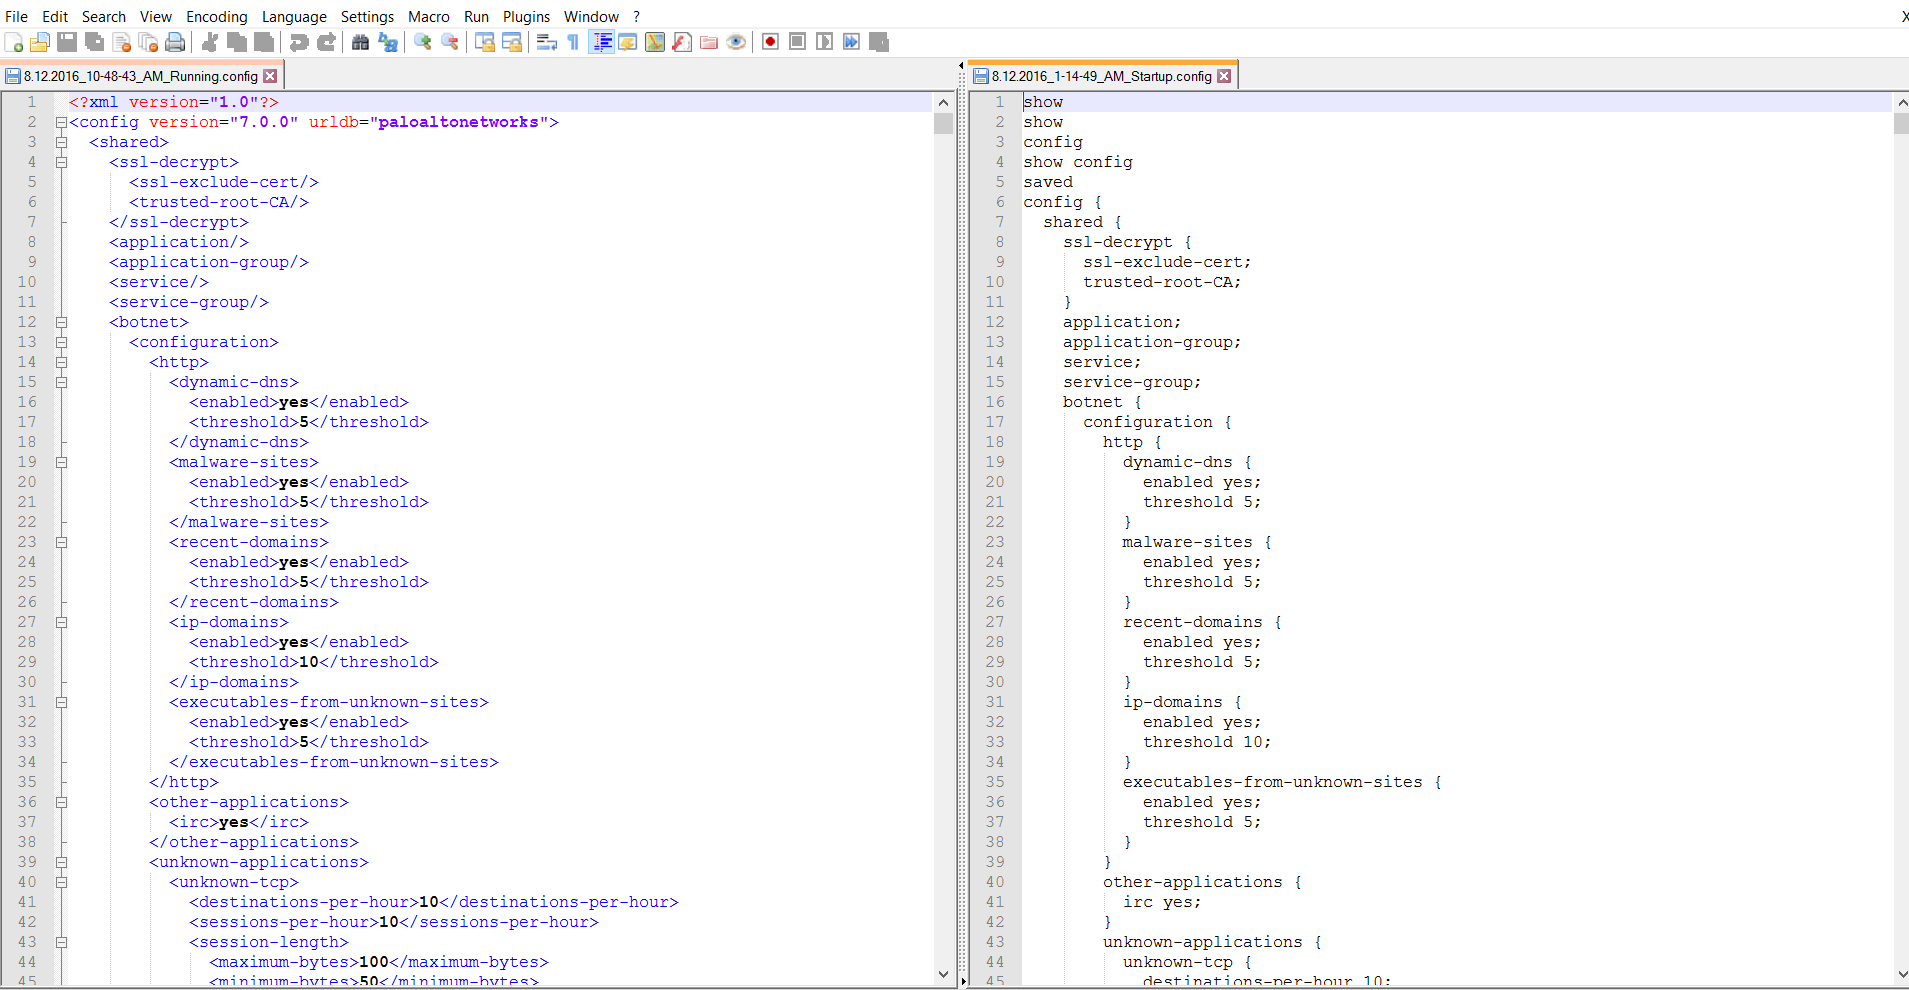Image resolution: width=1909 pixels, height=990 pixels.
Task: Open Find with the binoculars icon
Action: pos(360,42)
